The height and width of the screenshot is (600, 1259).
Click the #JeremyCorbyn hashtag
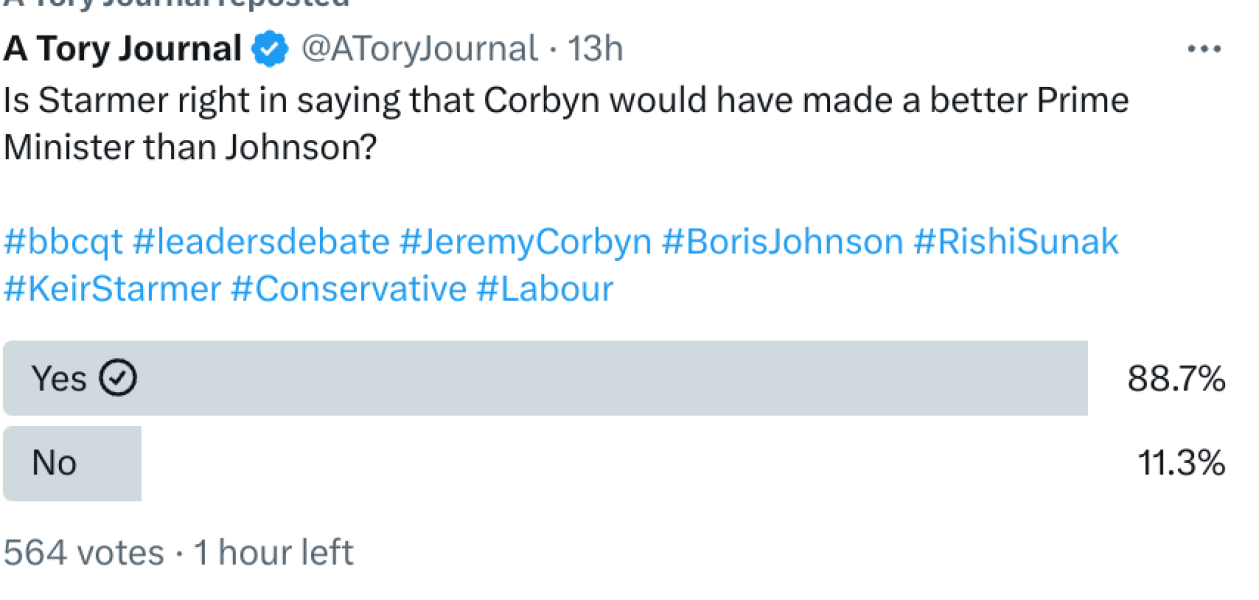[525, 241]
